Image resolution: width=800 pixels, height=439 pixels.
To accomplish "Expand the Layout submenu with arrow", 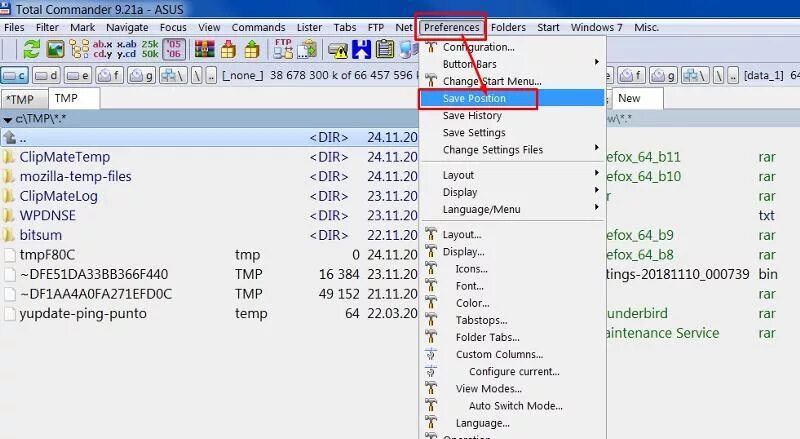I will coord(512,175).
